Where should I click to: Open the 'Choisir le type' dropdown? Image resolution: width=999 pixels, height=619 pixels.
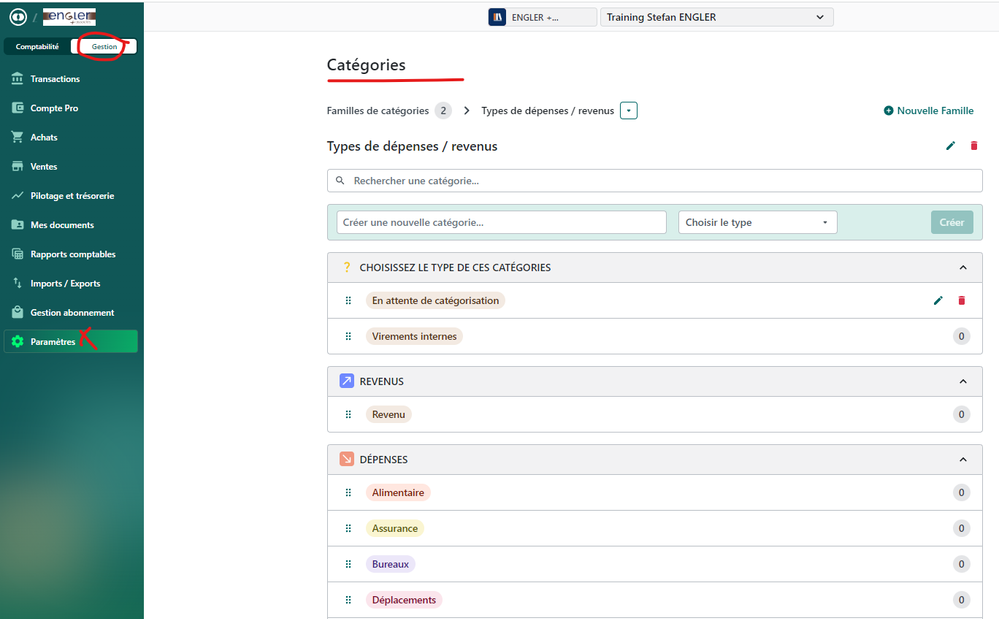[757, 222]
